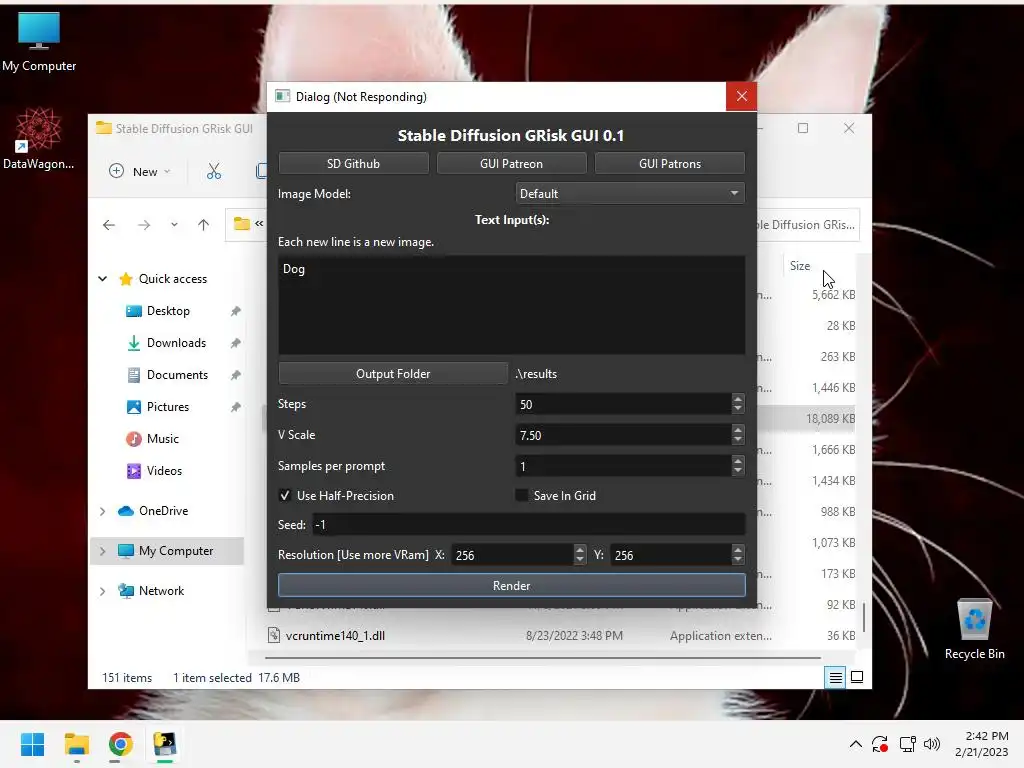The image size is (1024, 768).
Task: Decrease resolution Y value
Action: coord(738,560)
